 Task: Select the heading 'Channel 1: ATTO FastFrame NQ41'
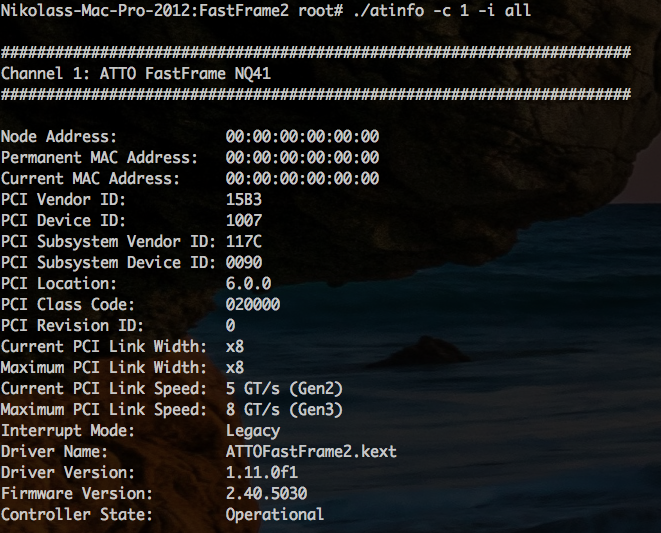click(x=136, y=73)
